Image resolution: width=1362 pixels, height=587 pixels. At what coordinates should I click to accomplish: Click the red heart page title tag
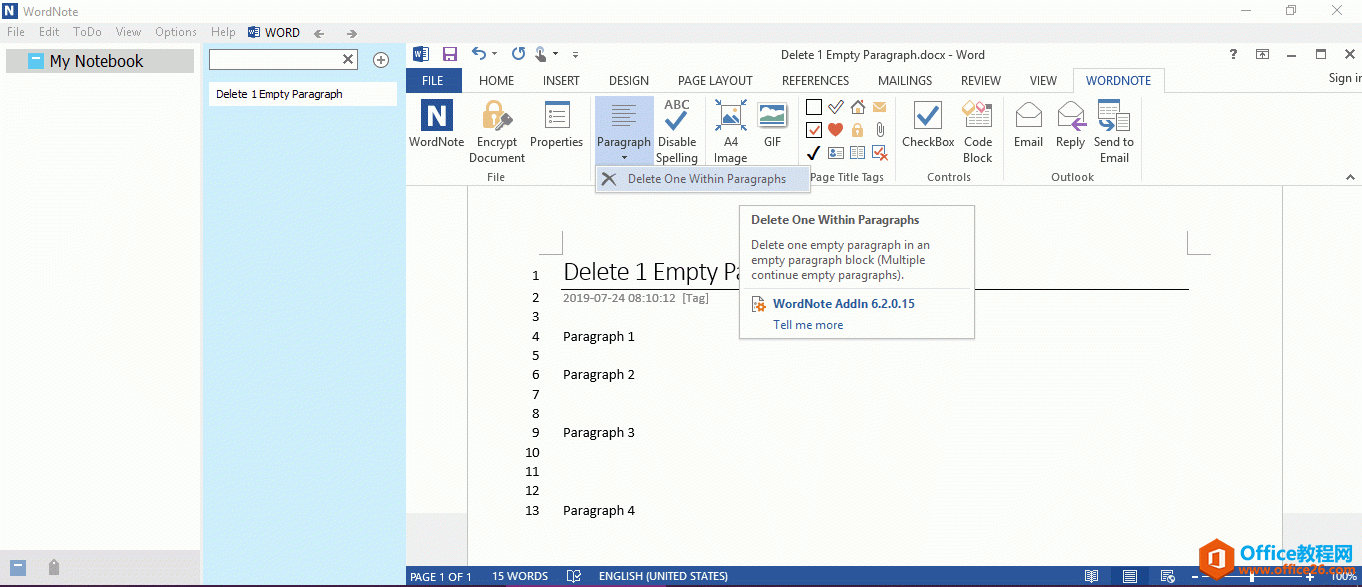835,130
